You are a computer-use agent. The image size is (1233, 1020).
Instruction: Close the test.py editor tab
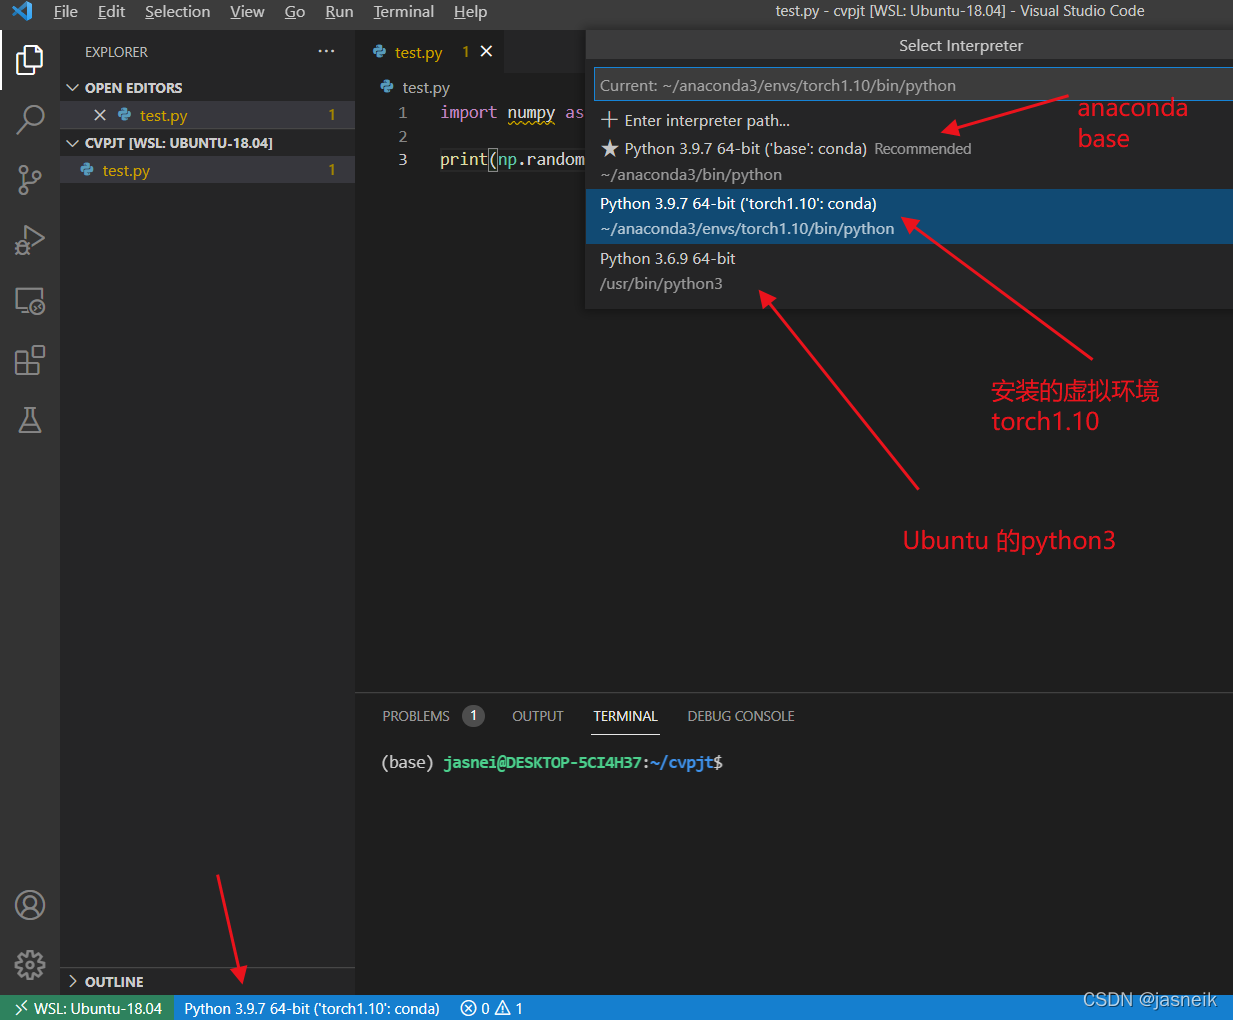coord(487,51)
